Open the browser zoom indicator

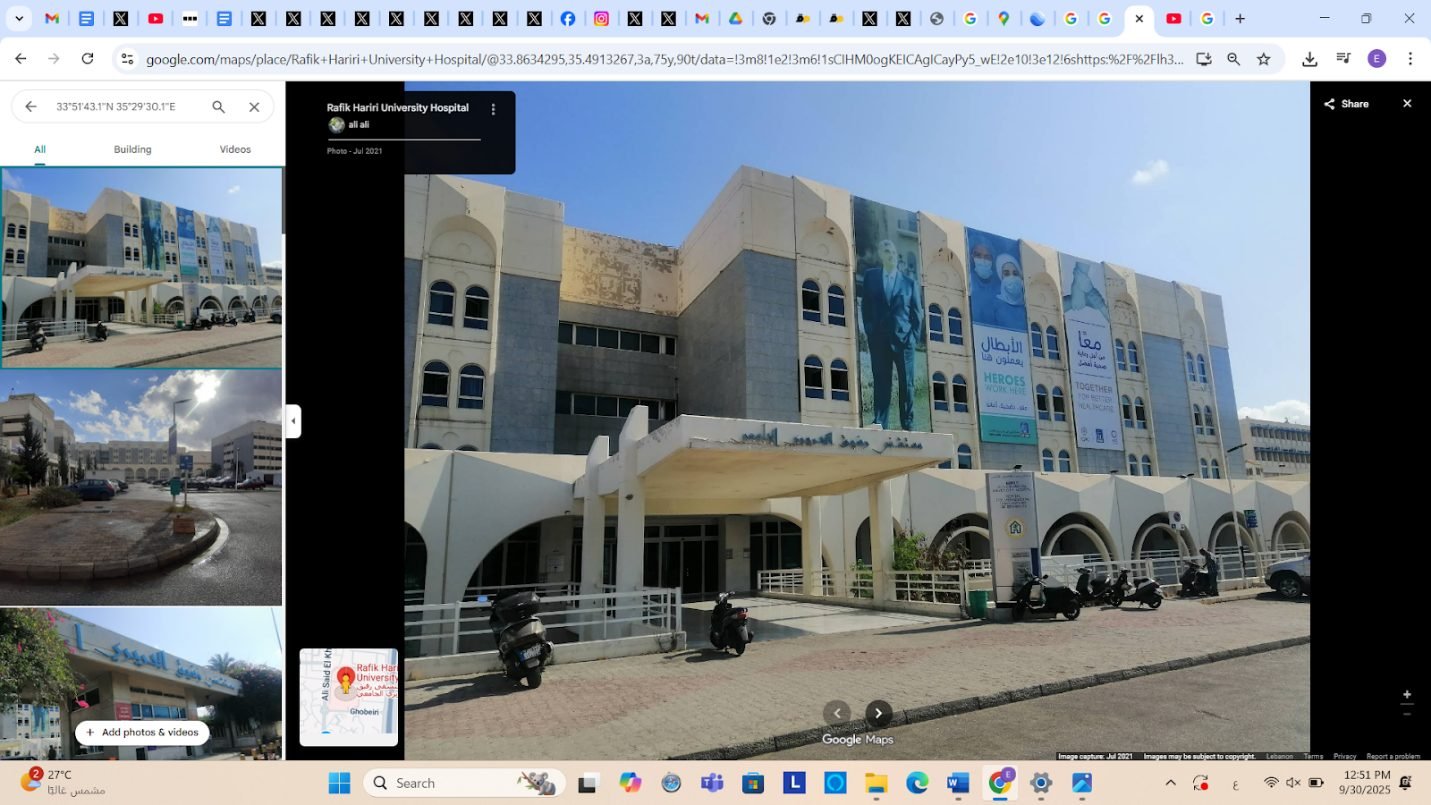click(1234, 59)
